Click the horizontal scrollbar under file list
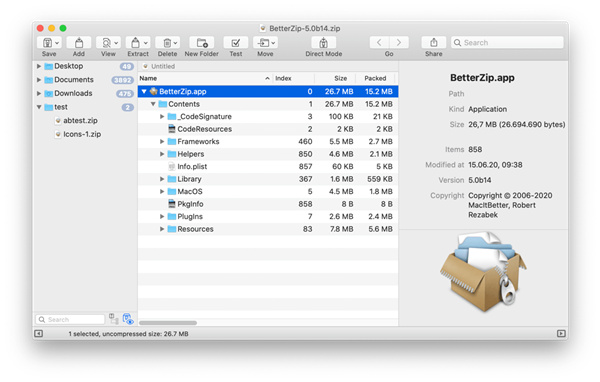The width and height of the screenshot is (600, 382). click(168, 323)
